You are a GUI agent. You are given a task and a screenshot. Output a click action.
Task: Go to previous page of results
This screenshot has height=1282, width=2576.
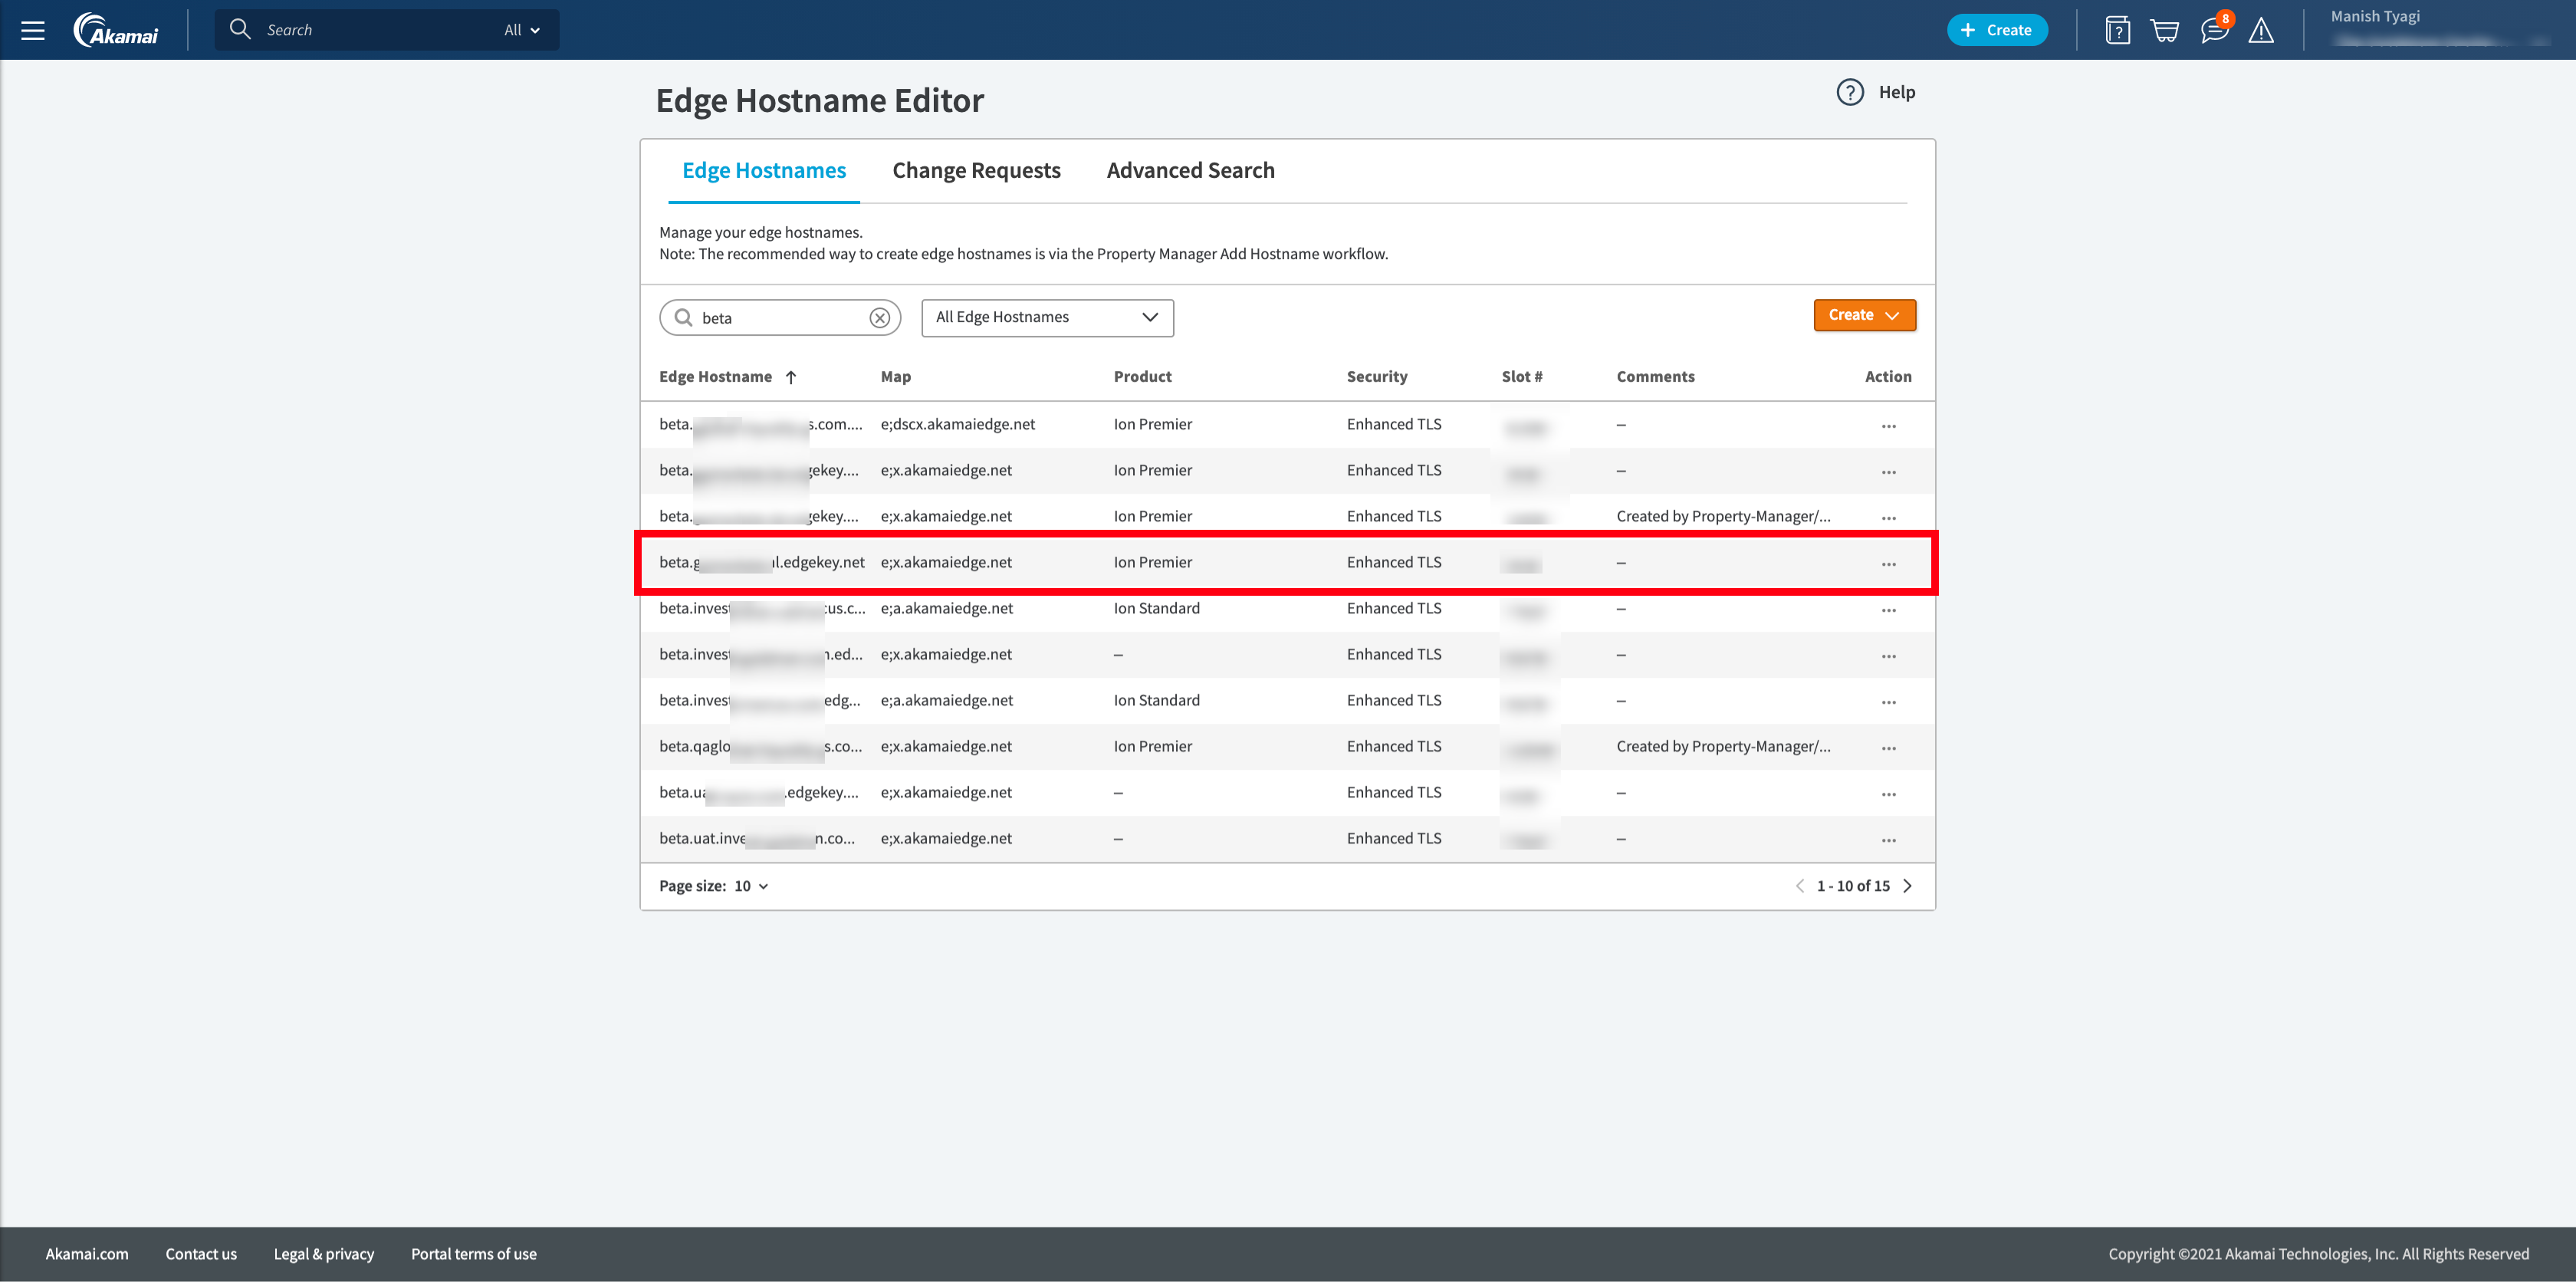(x=1800, y=886)
